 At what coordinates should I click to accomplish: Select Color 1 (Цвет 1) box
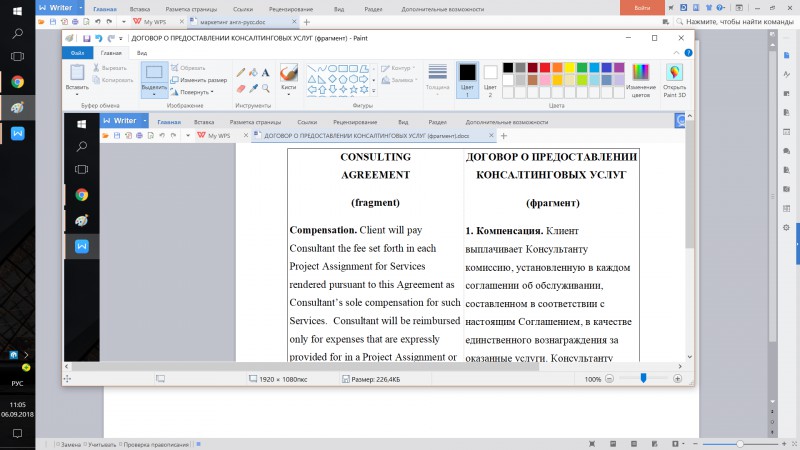point(467,73)
